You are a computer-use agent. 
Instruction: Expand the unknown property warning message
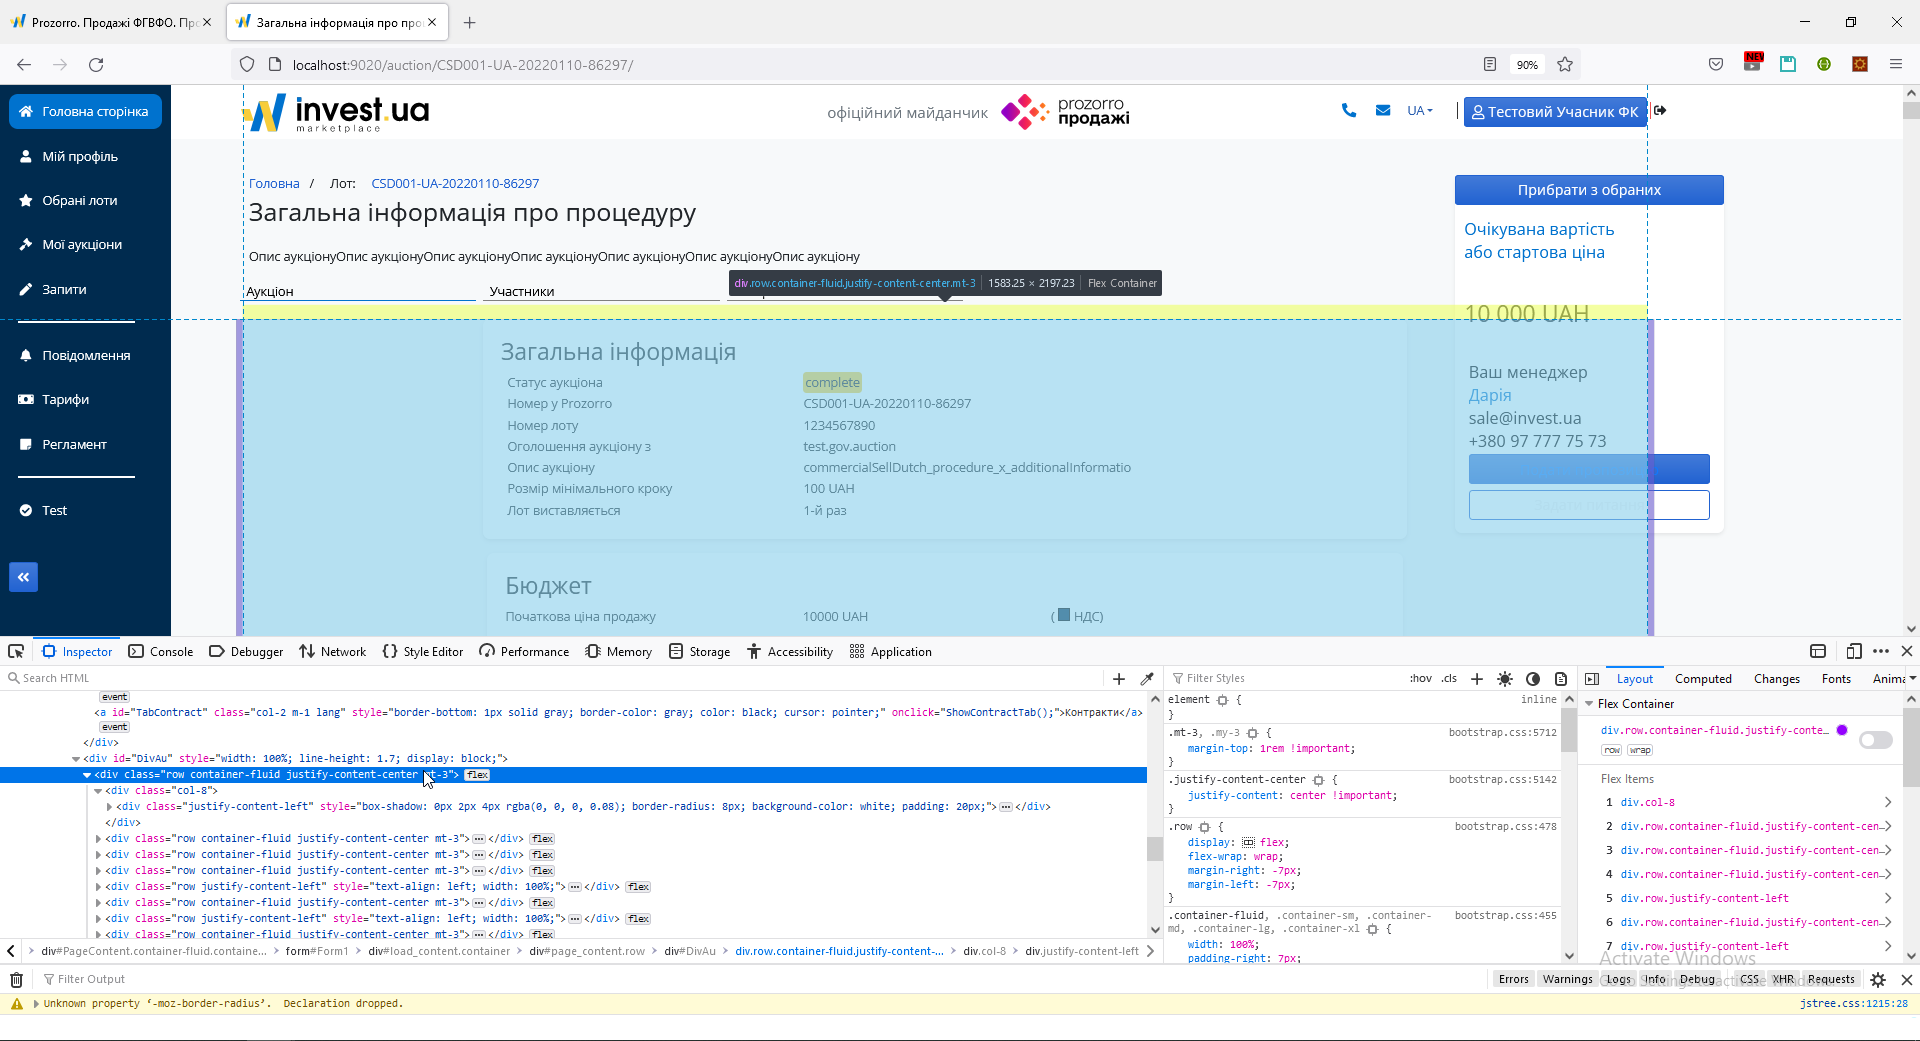[x=36, y=1004]
